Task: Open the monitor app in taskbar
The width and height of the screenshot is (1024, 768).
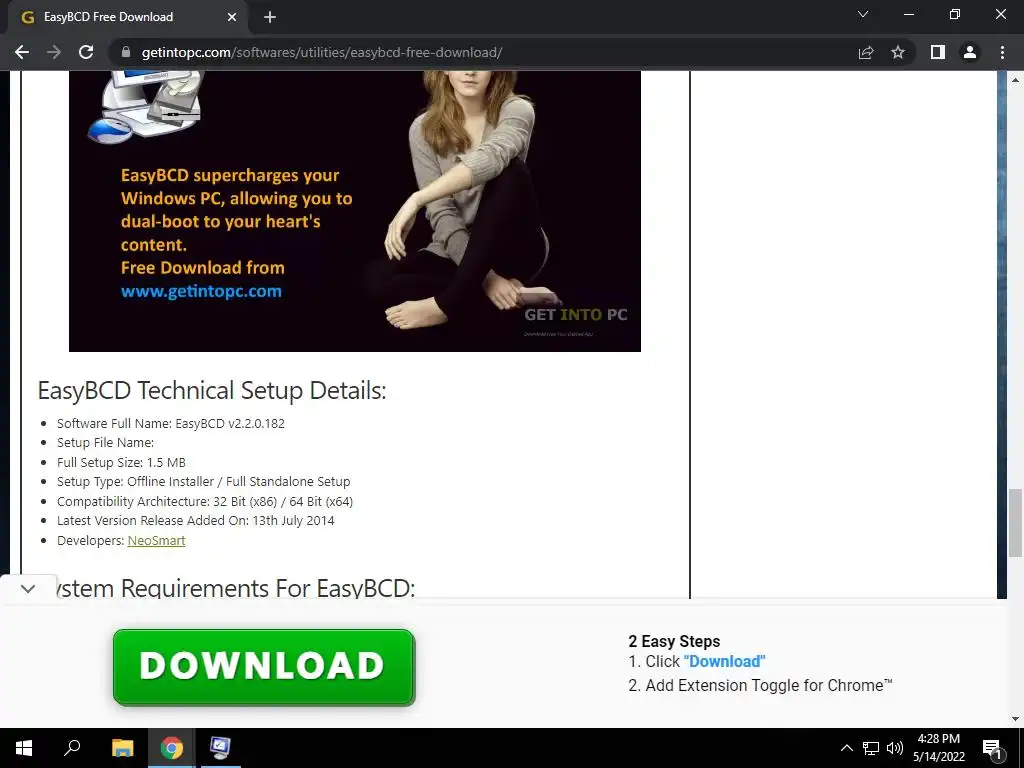Action: coord(220,748)
